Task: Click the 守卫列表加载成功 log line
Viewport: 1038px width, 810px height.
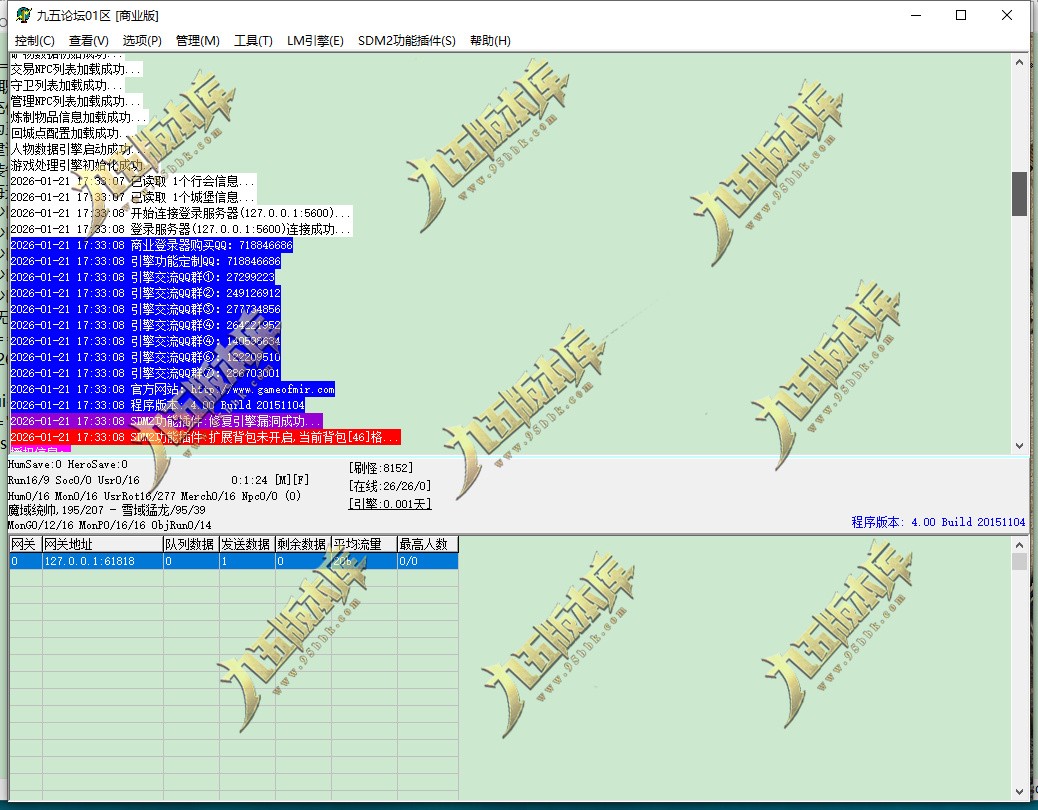Action: click(67, 85)
